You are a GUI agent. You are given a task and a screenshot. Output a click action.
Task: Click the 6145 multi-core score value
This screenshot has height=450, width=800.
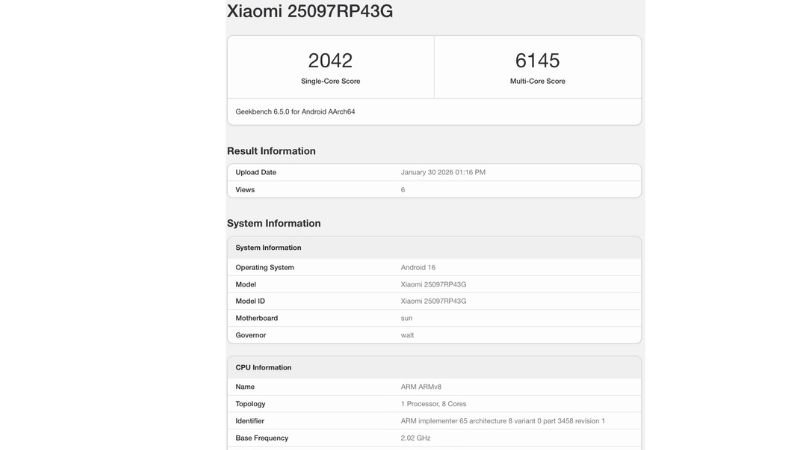click(x=537, y=61)
